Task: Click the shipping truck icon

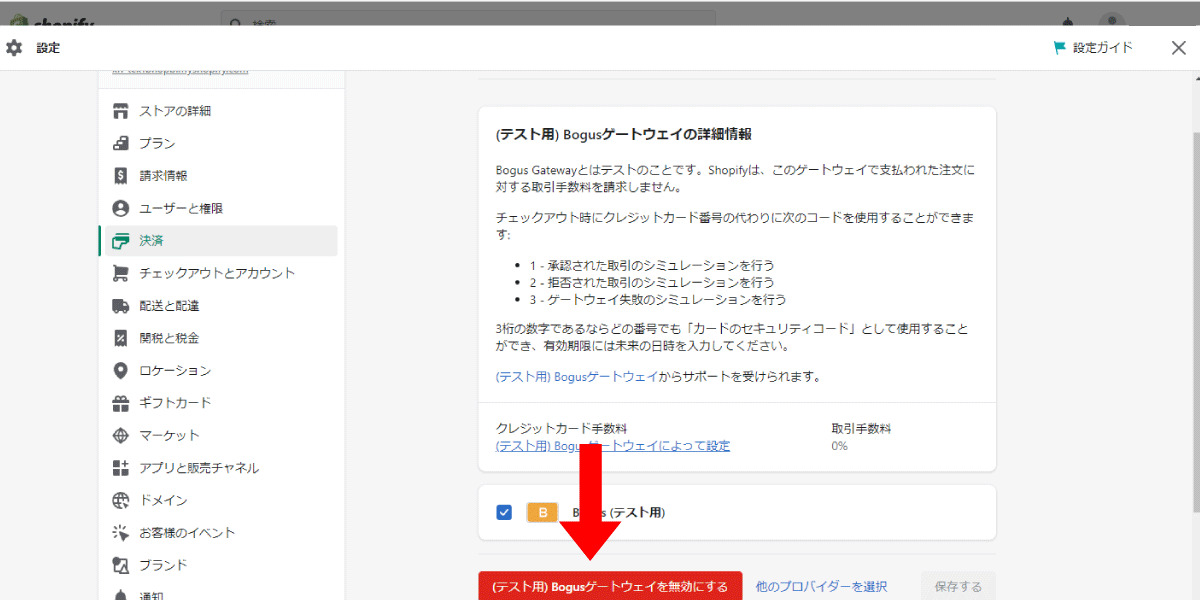Action: tap(121, 306)
